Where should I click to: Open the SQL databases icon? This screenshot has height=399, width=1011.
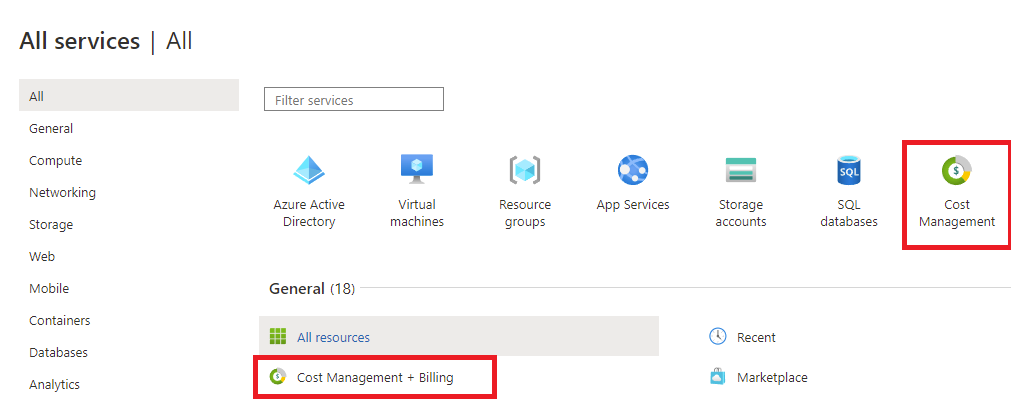849,170
